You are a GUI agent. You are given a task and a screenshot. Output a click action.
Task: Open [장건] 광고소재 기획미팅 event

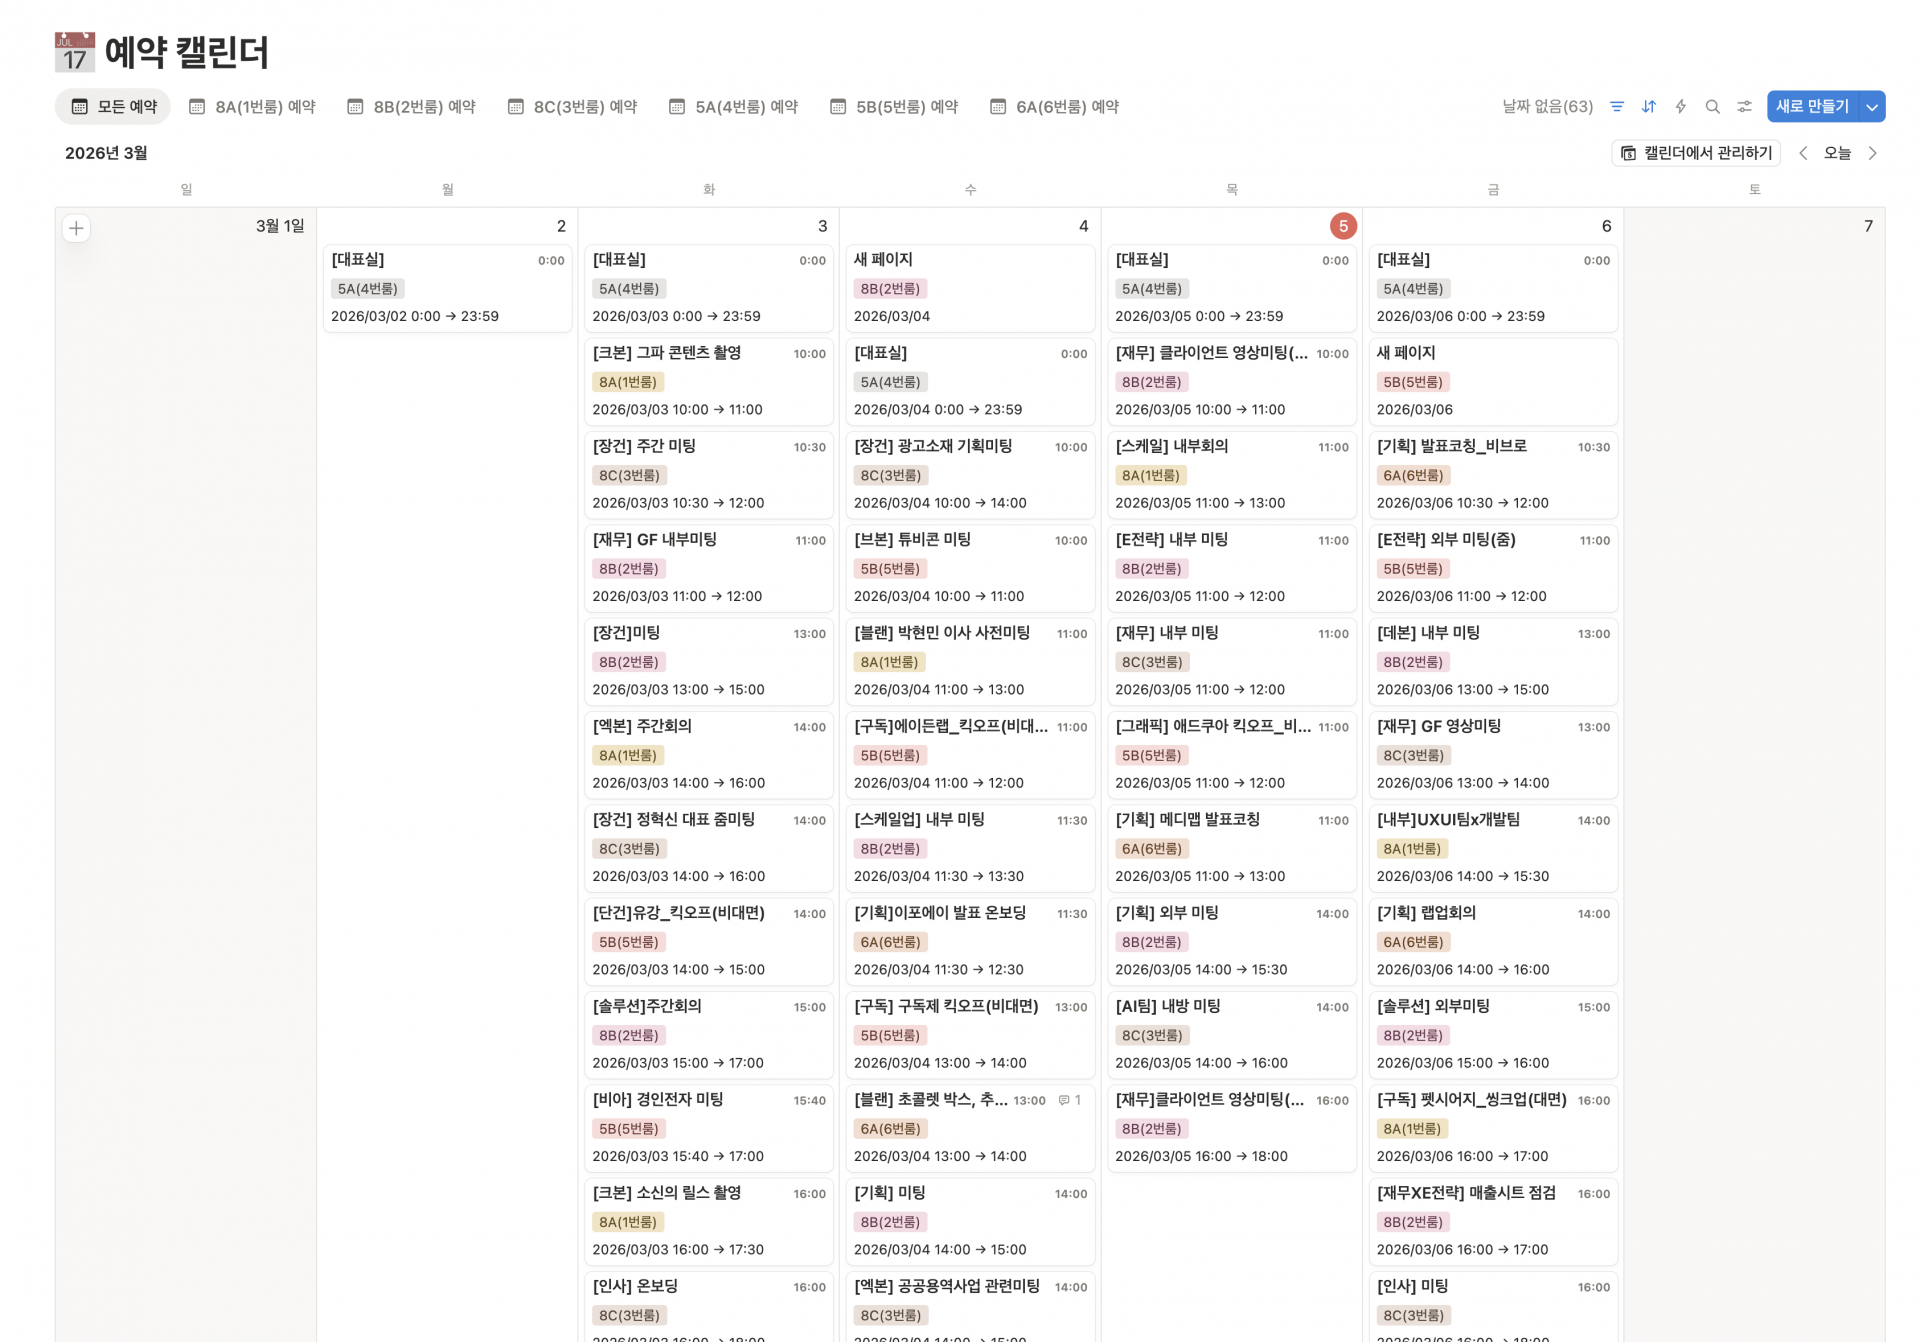click(x=970, y=474)
